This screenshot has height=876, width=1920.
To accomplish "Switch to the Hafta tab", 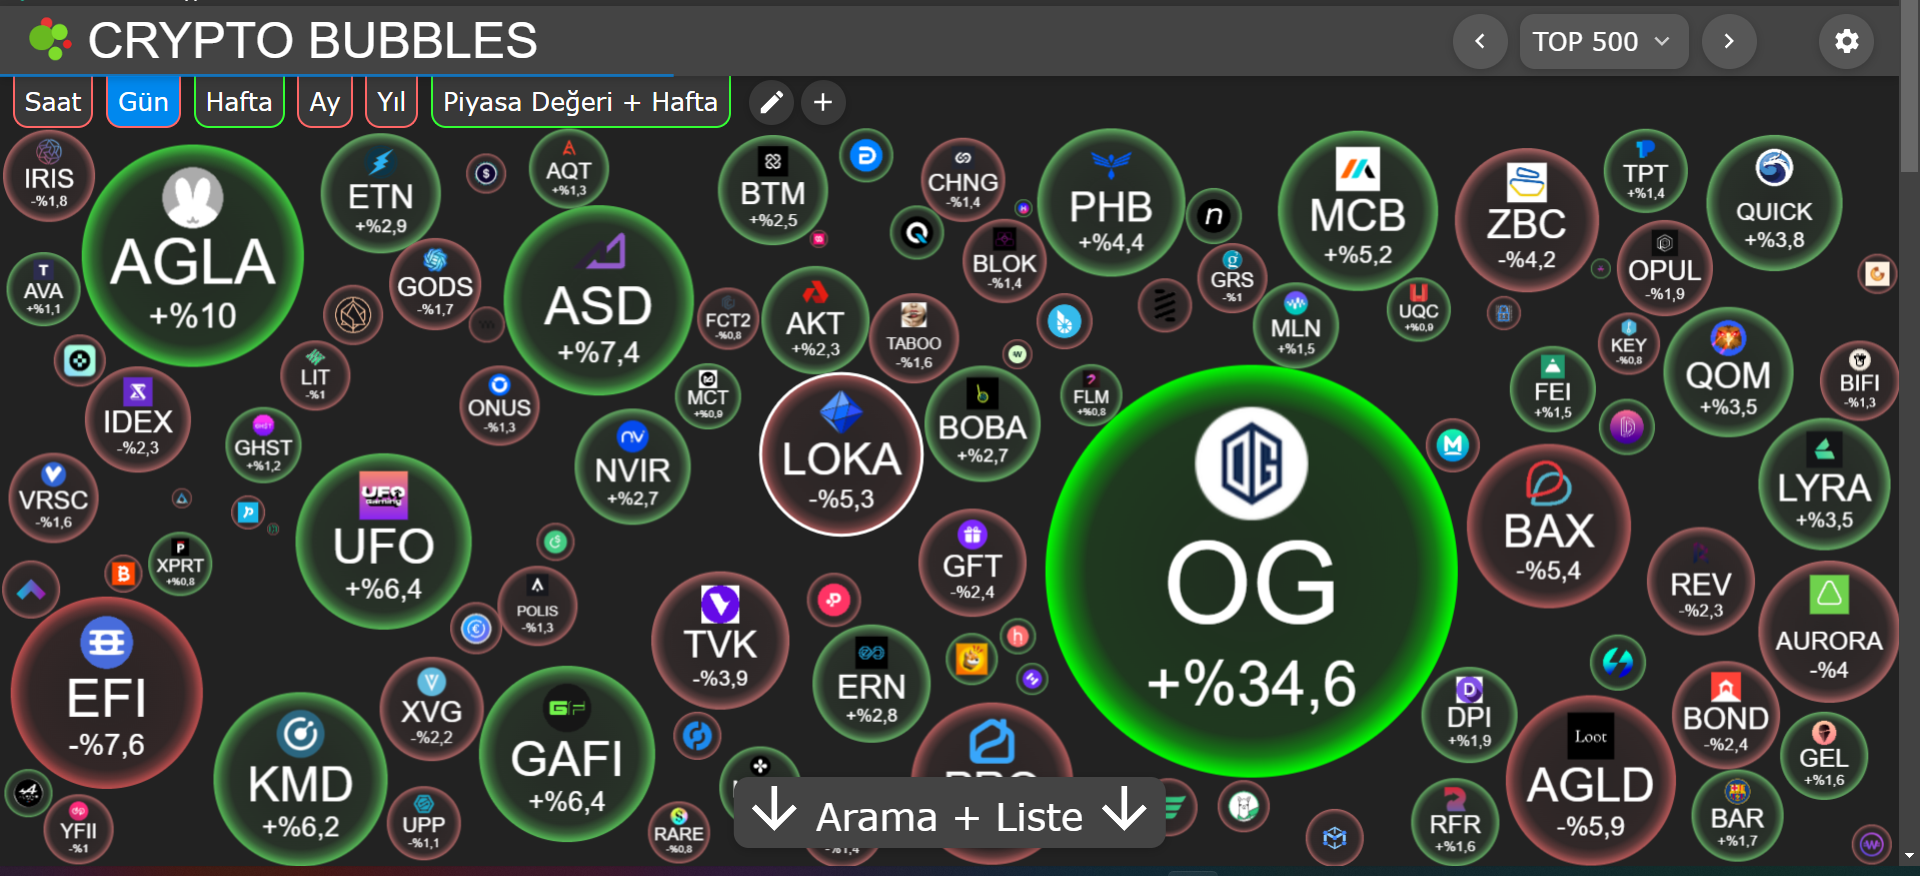I will [x=239, y=102].
